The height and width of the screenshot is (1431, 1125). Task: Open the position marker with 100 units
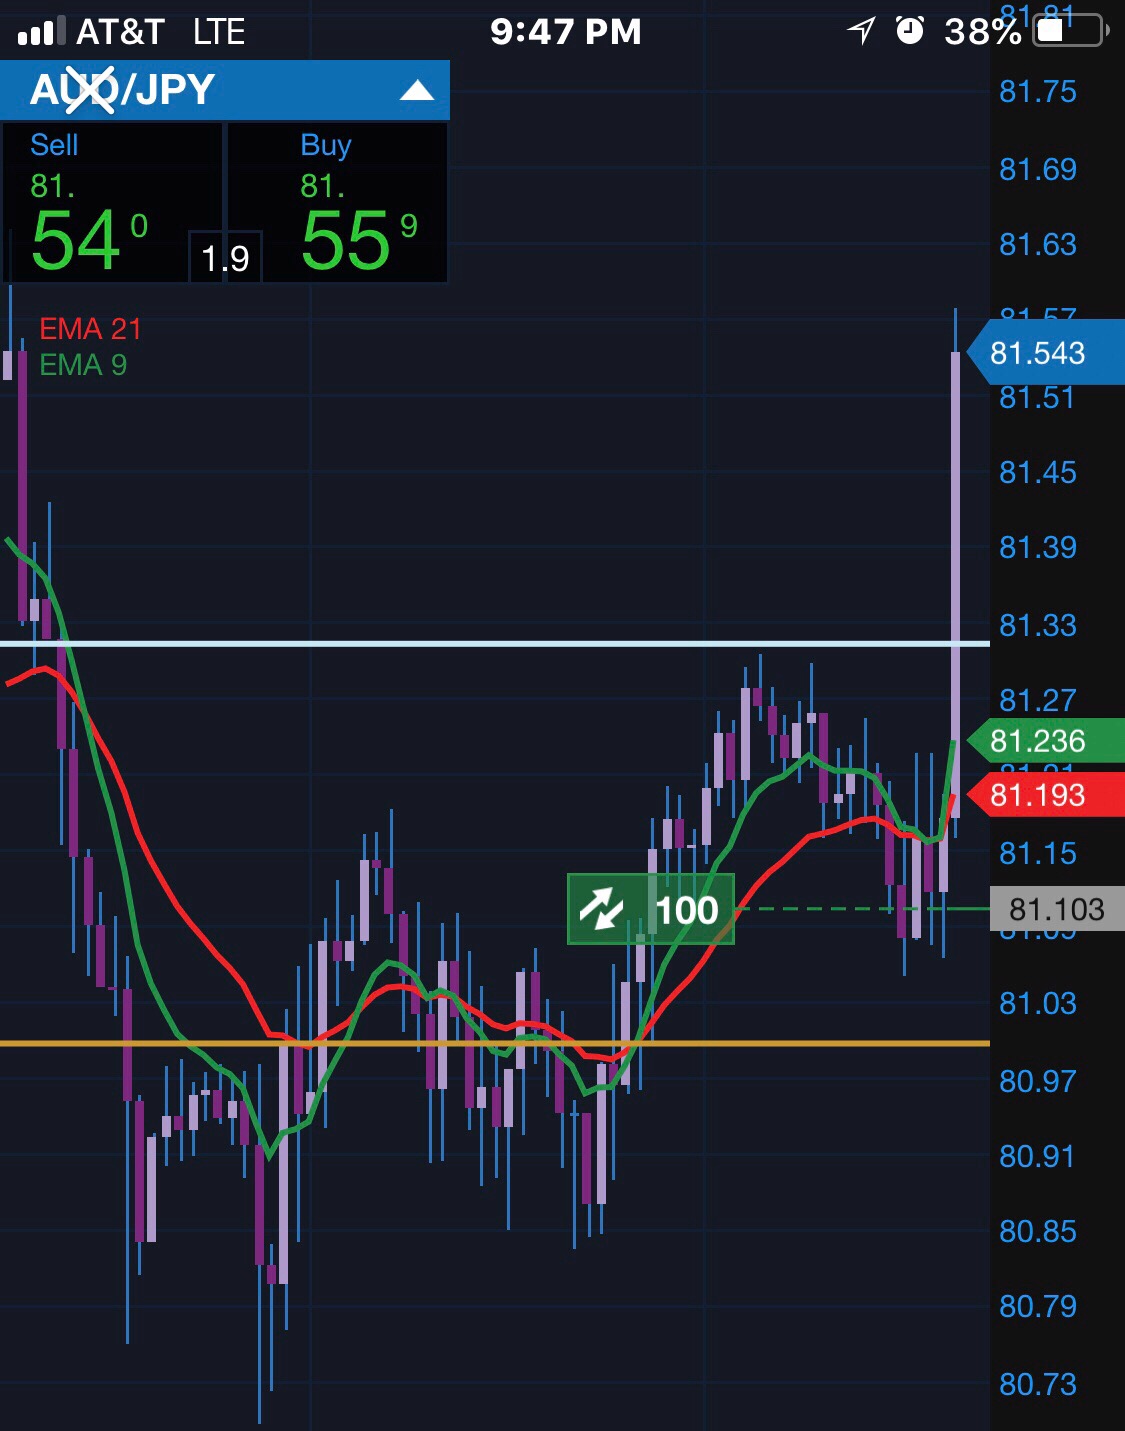coord(651,909)
